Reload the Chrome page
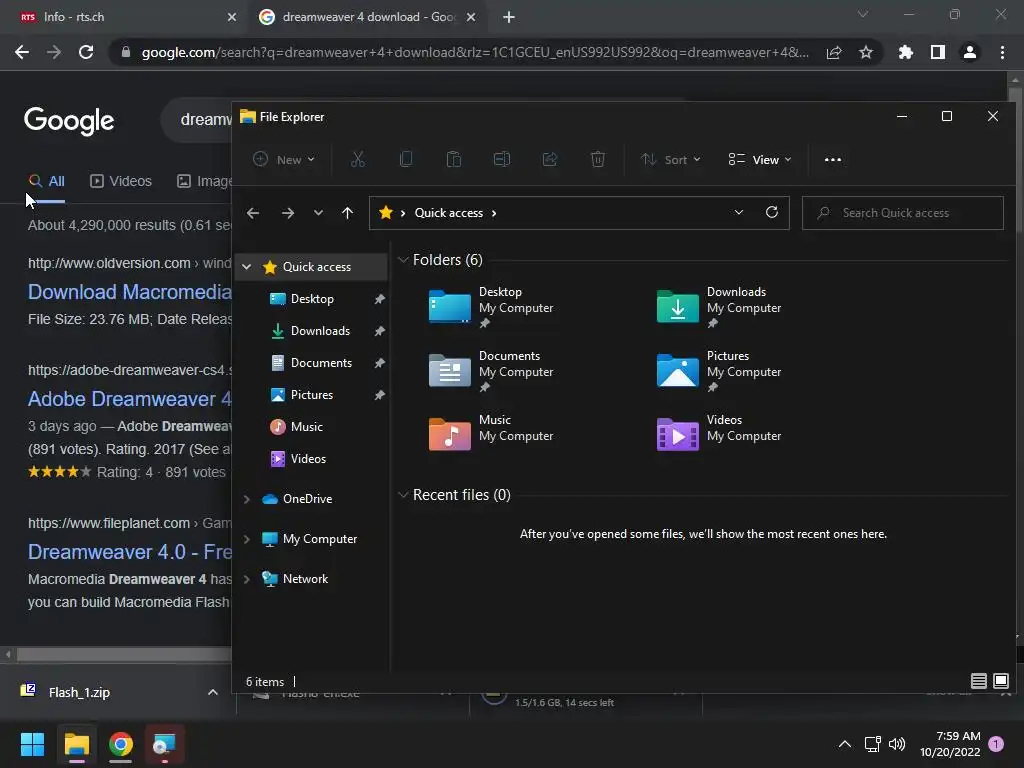Image resolution: width=1024 pixels, height=768 pixels. tap(86, 52)
